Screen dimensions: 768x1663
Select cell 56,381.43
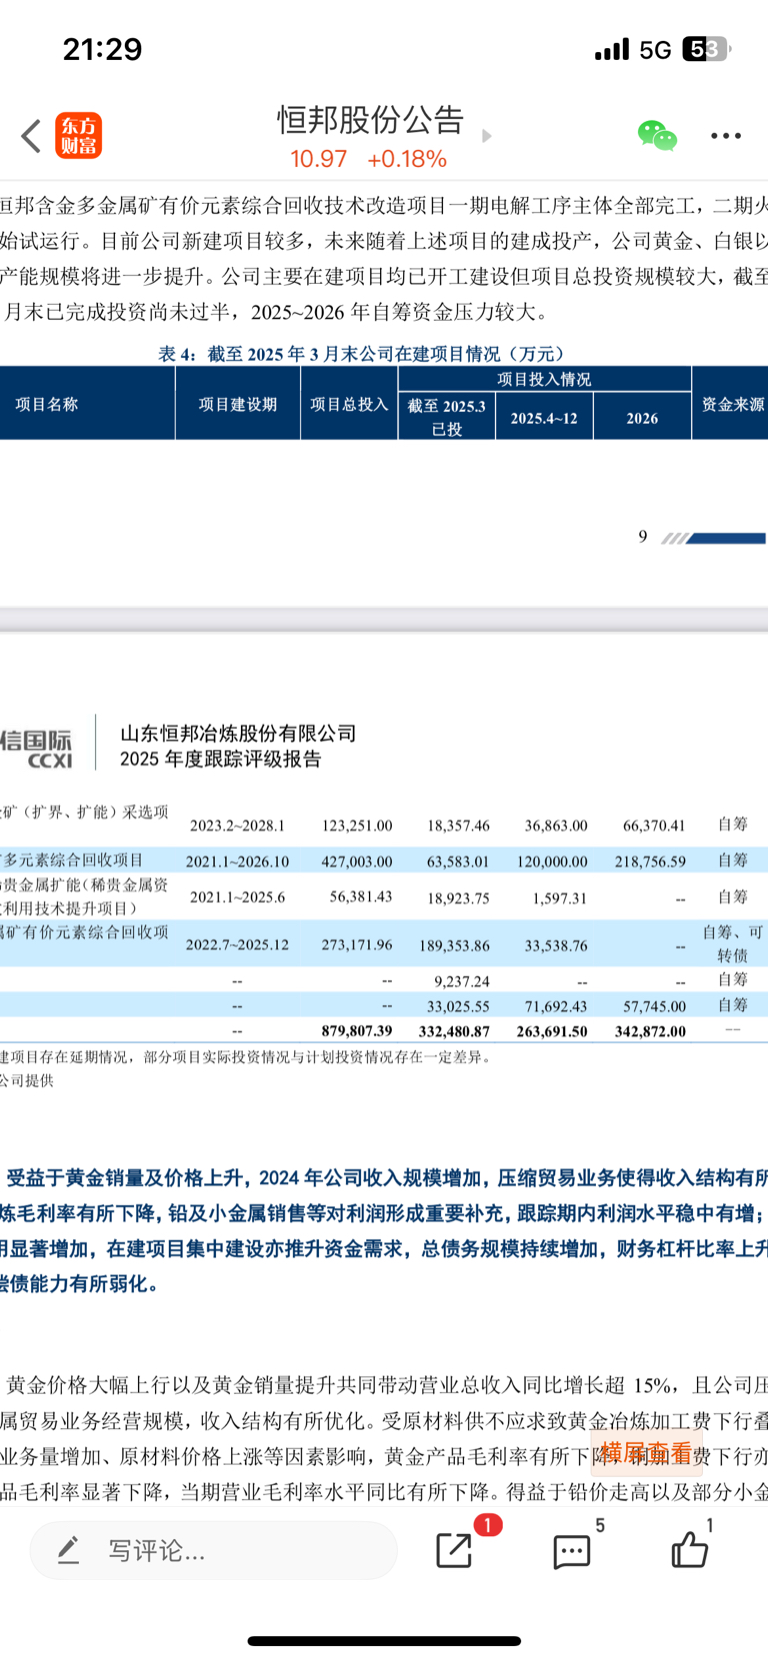click(x=361, y=897)
